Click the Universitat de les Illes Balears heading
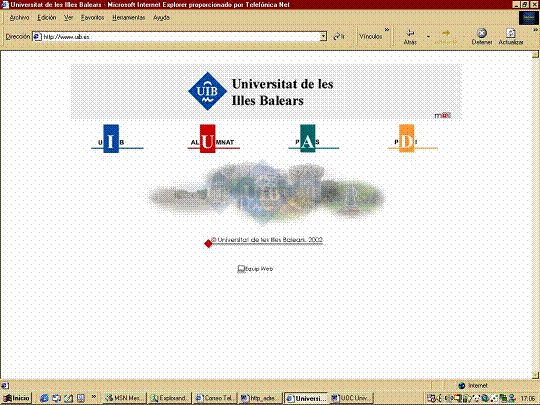 click(282, 92)
